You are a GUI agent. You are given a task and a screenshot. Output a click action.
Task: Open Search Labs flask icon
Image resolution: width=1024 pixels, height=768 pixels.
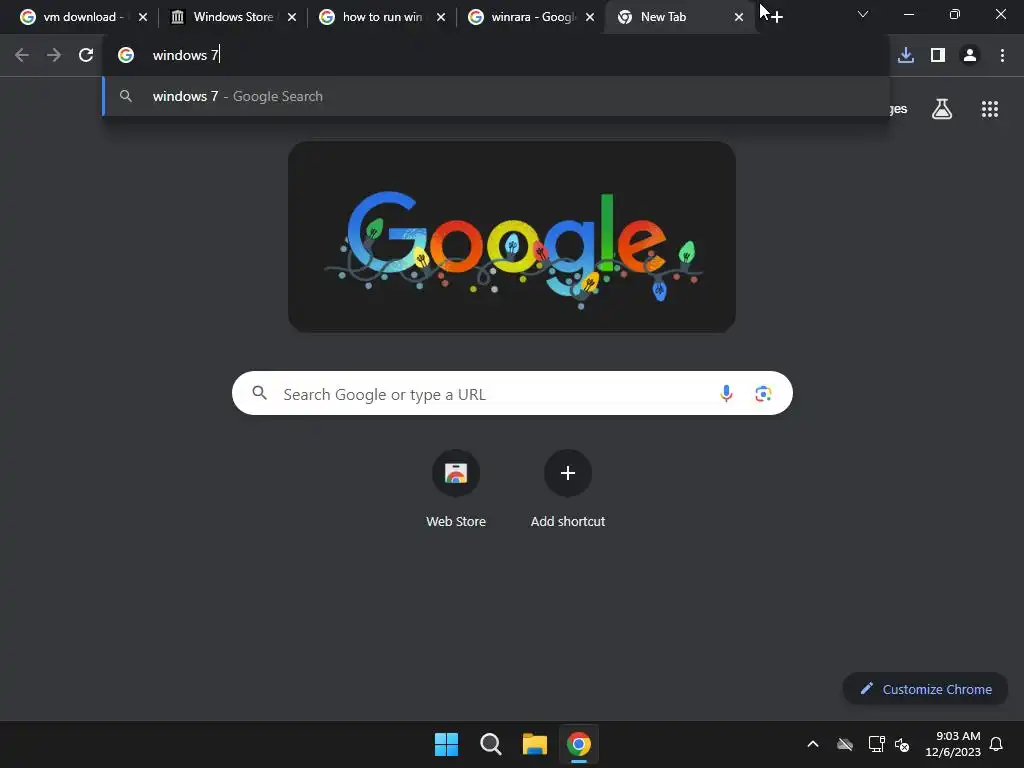coord(942,109)
